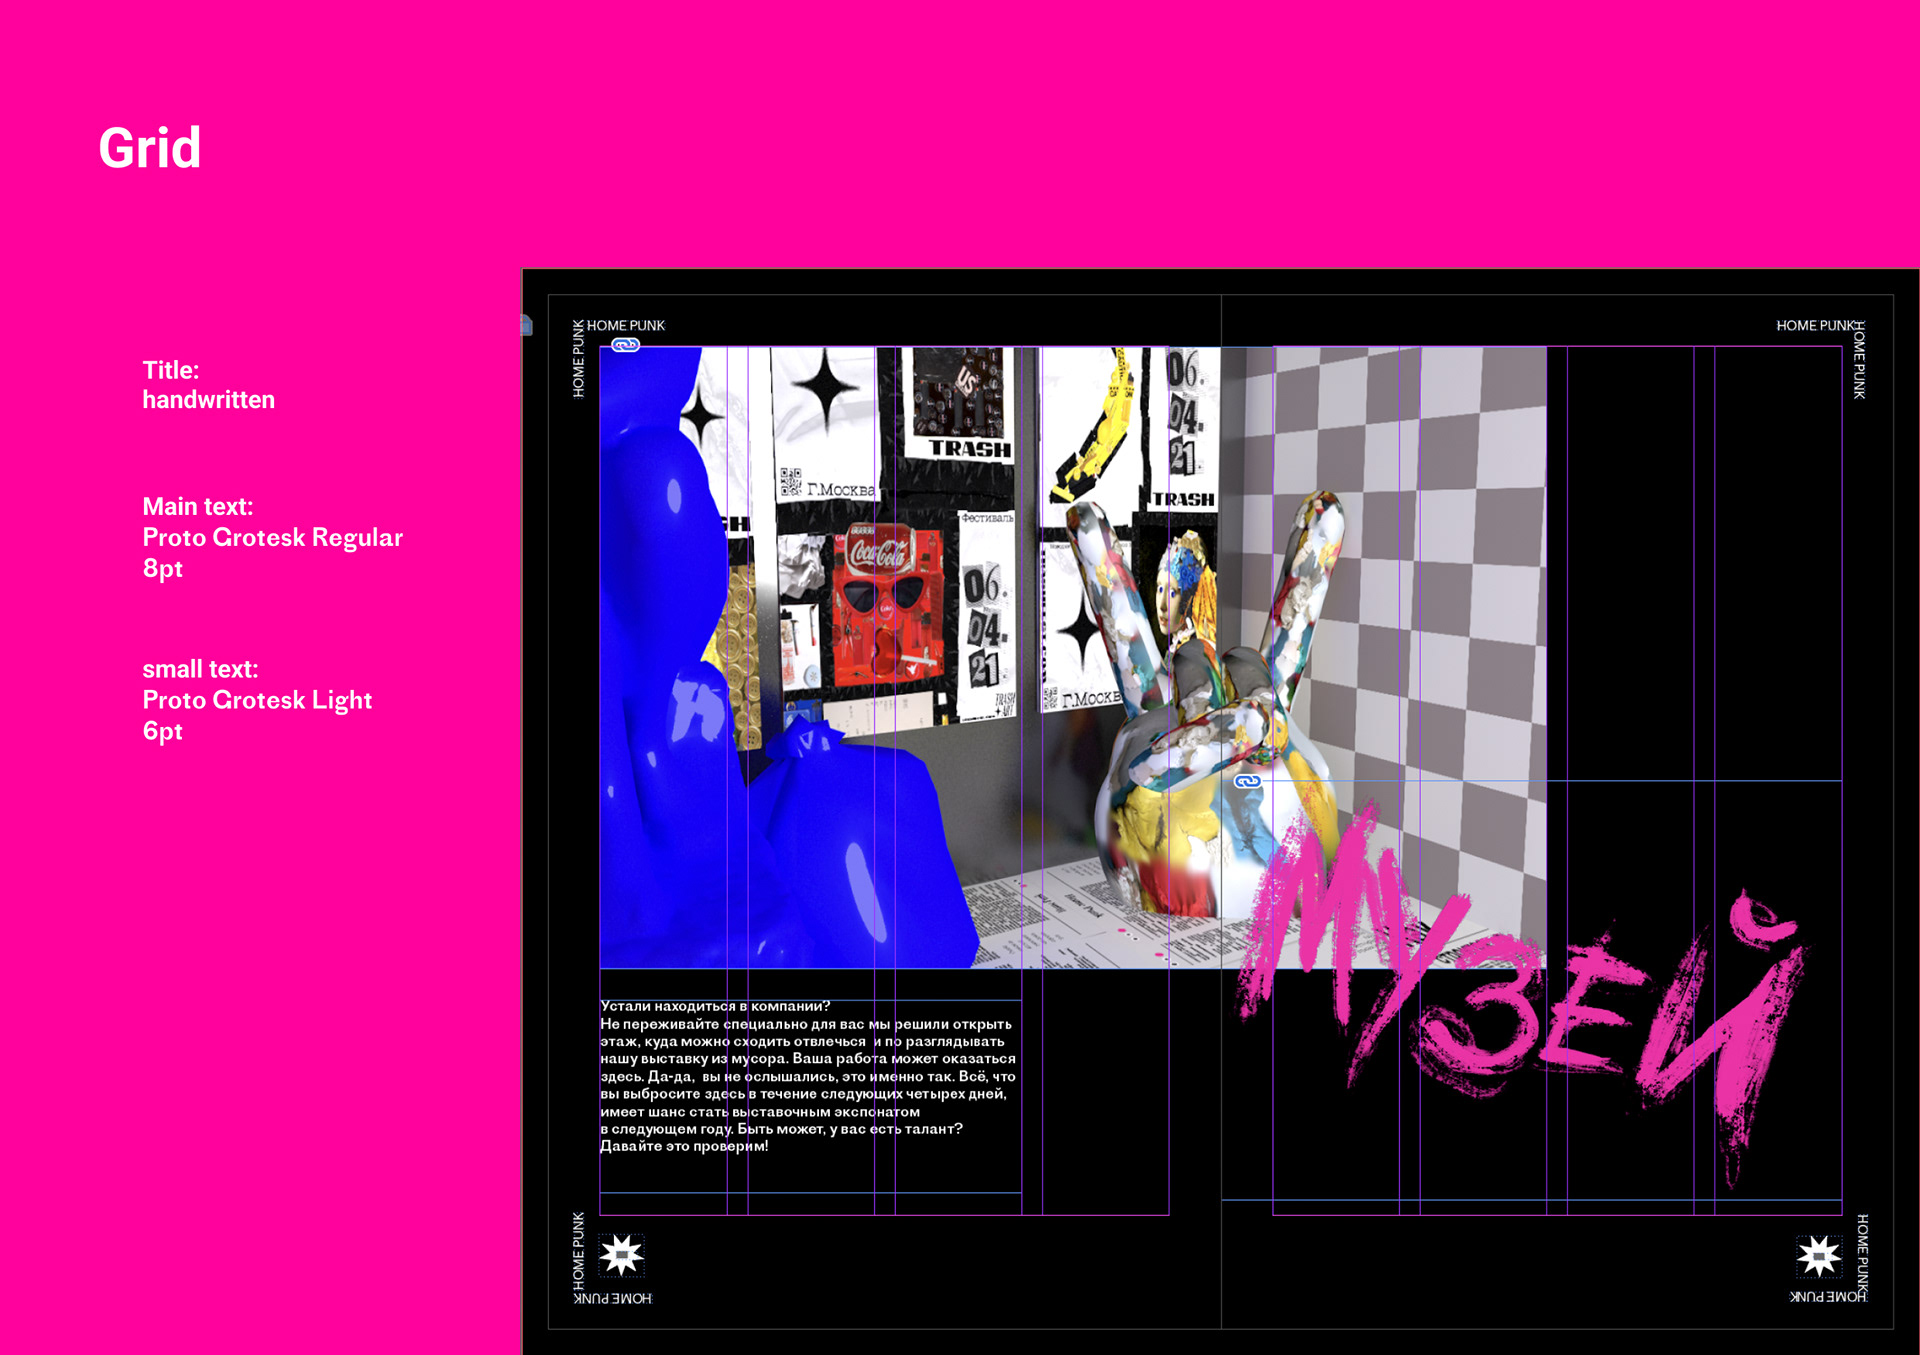The width and height of the screenshot is (1920, 1355).
Task: Click the QR code on the Москва poster
Action: (x=790, y=482)
